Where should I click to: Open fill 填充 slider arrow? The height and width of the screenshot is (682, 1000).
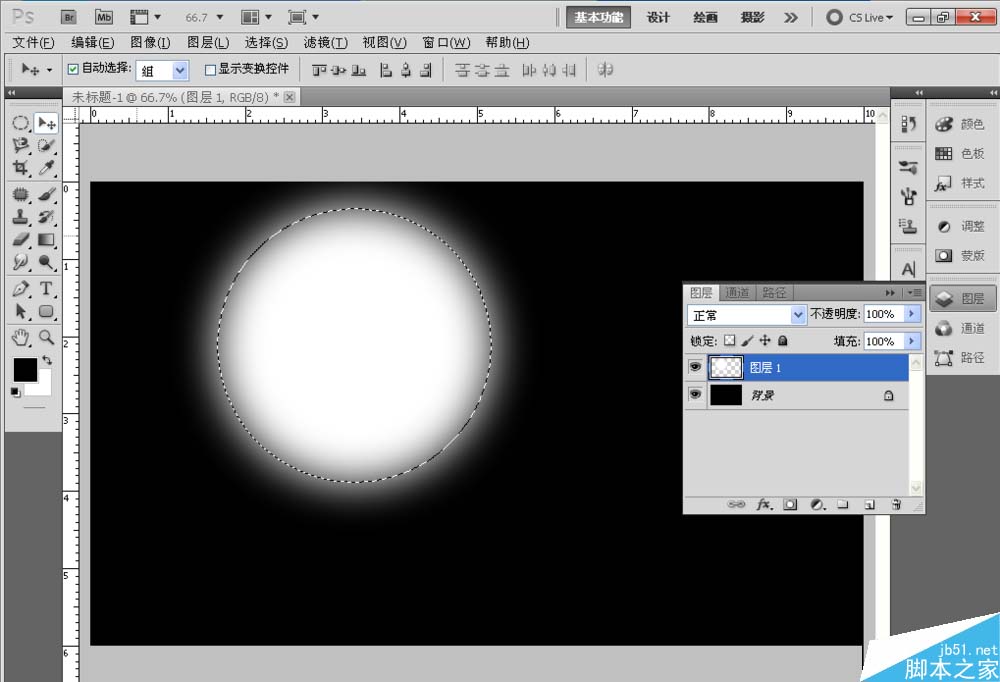(912, 341)
